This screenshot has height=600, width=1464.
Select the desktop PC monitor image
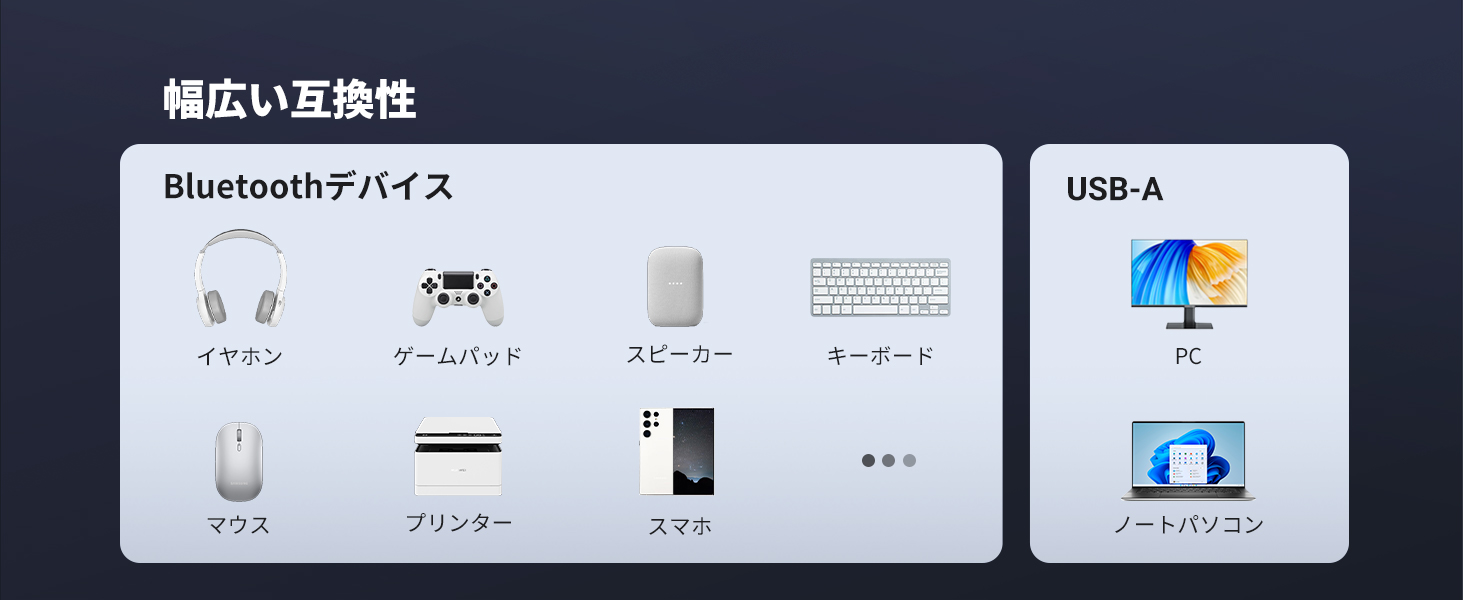coord(1189,284)
